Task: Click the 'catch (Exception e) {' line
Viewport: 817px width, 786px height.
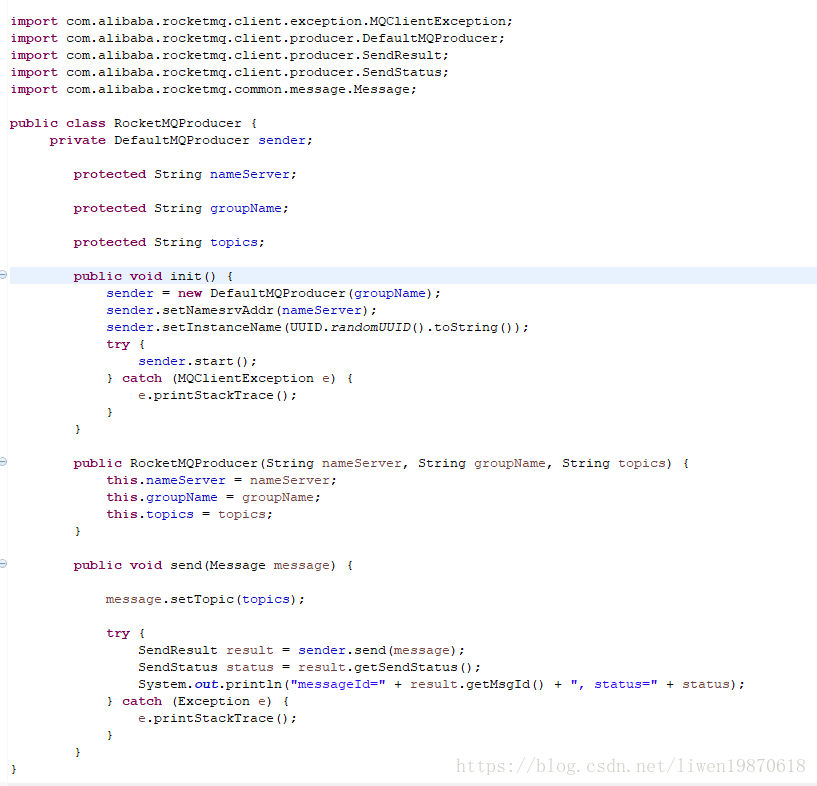Action: (198, 701)
